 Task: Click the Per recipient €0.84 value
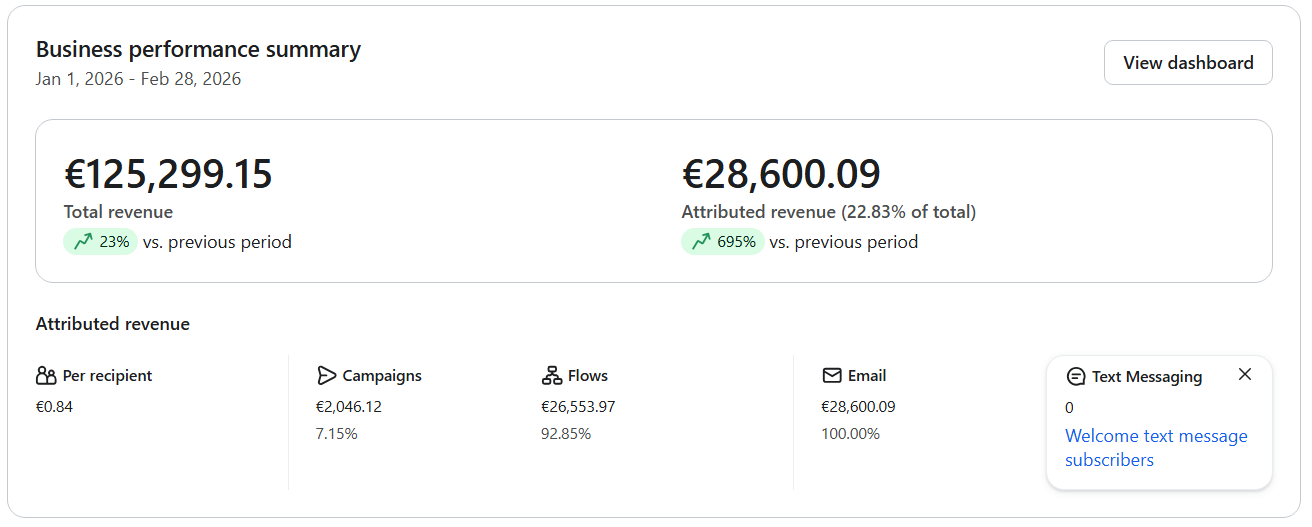tap(54, 407)
